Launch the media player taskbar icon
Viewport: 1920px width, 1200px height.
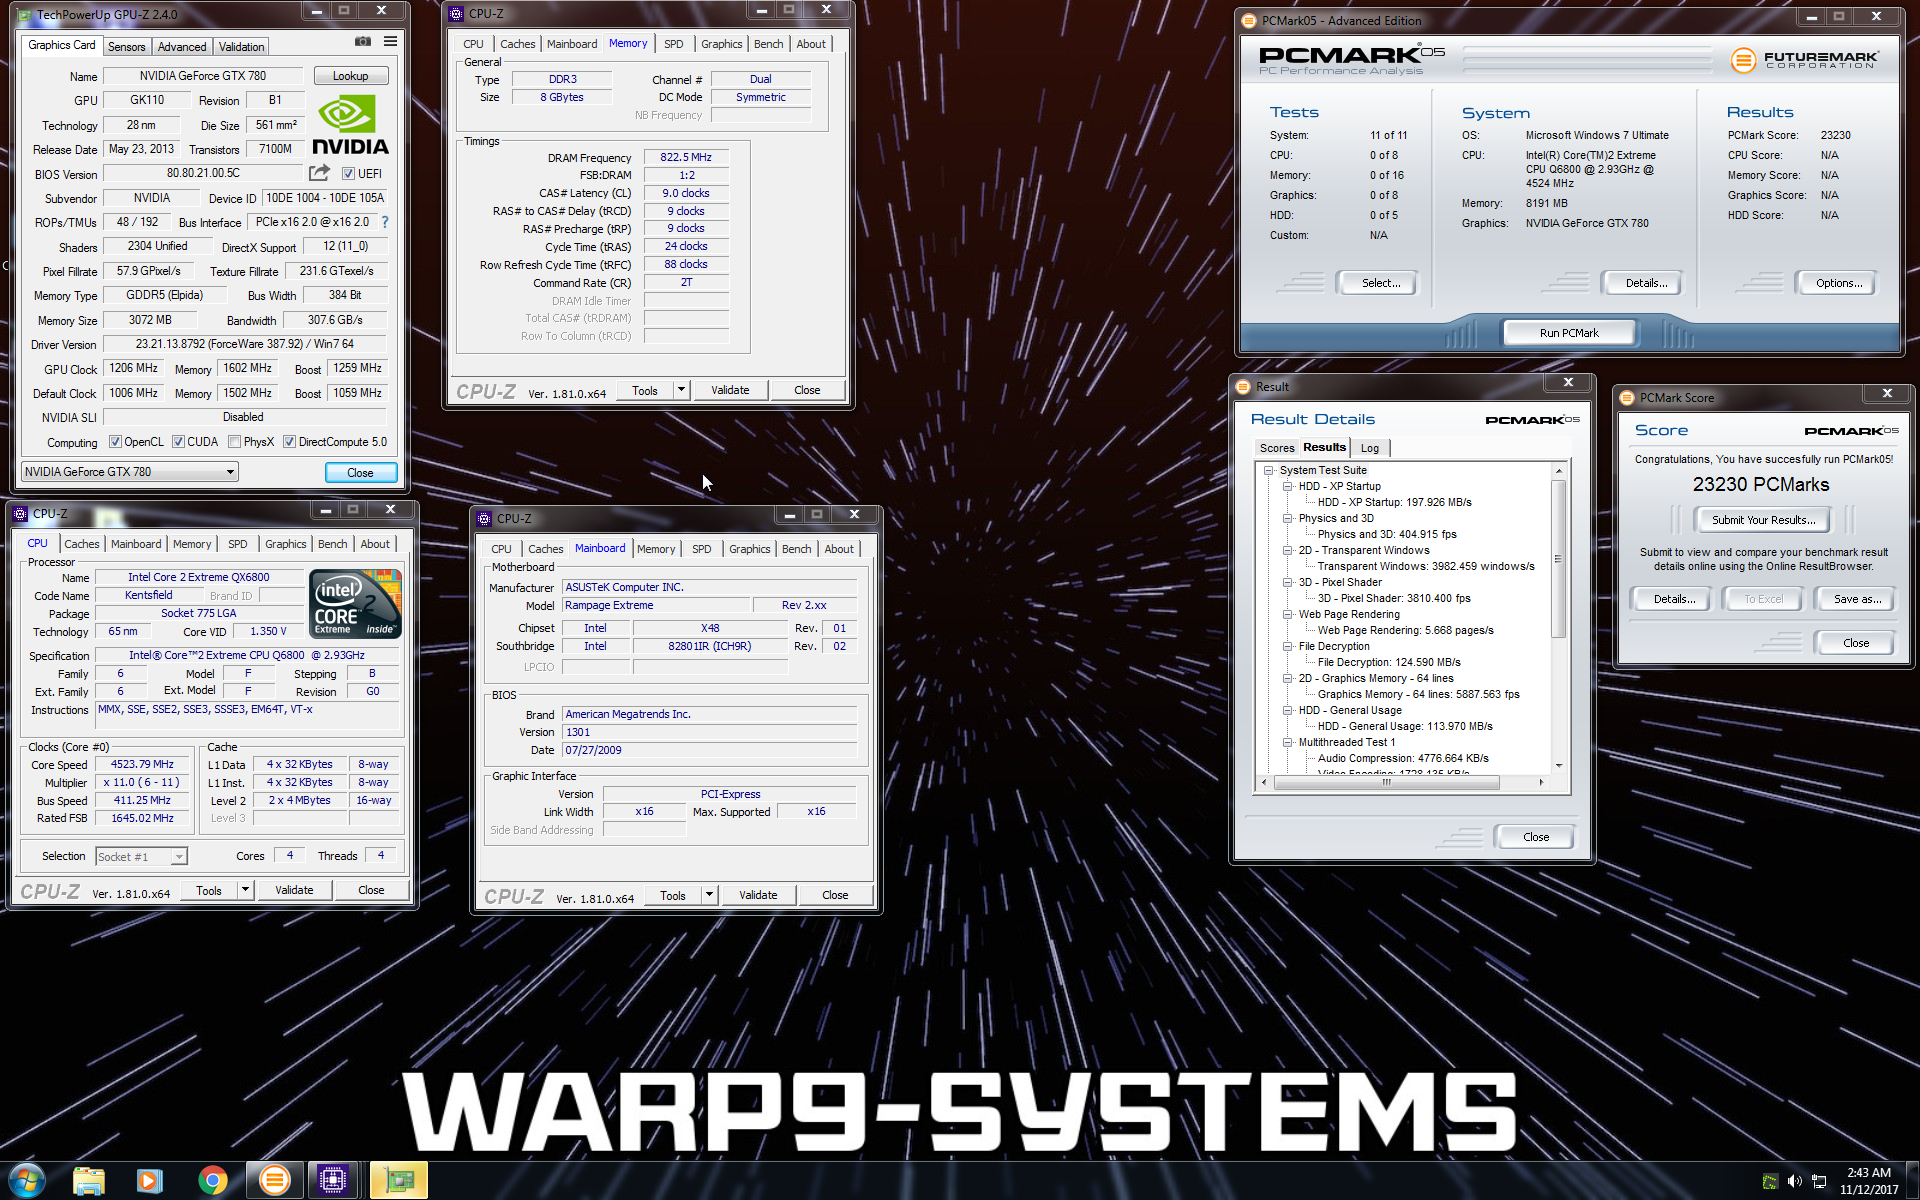[x=150, y=1181]
